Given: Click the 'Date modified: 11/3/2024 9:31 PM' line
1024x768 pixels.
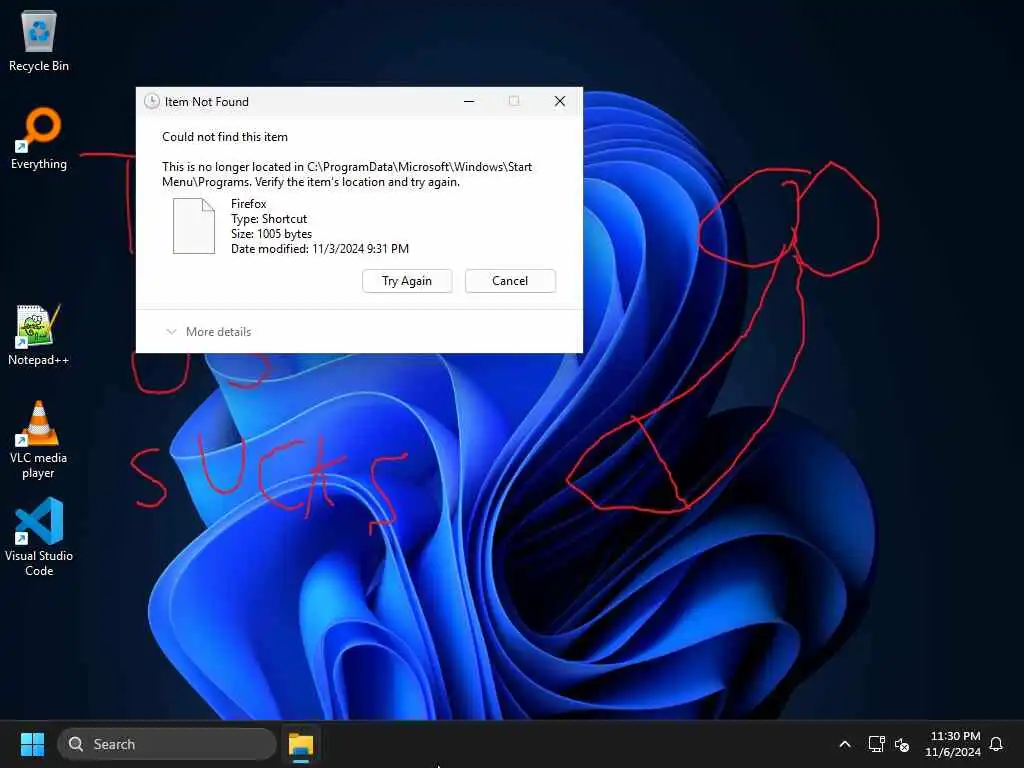Looking at the screenshot, I should [319, 249].
